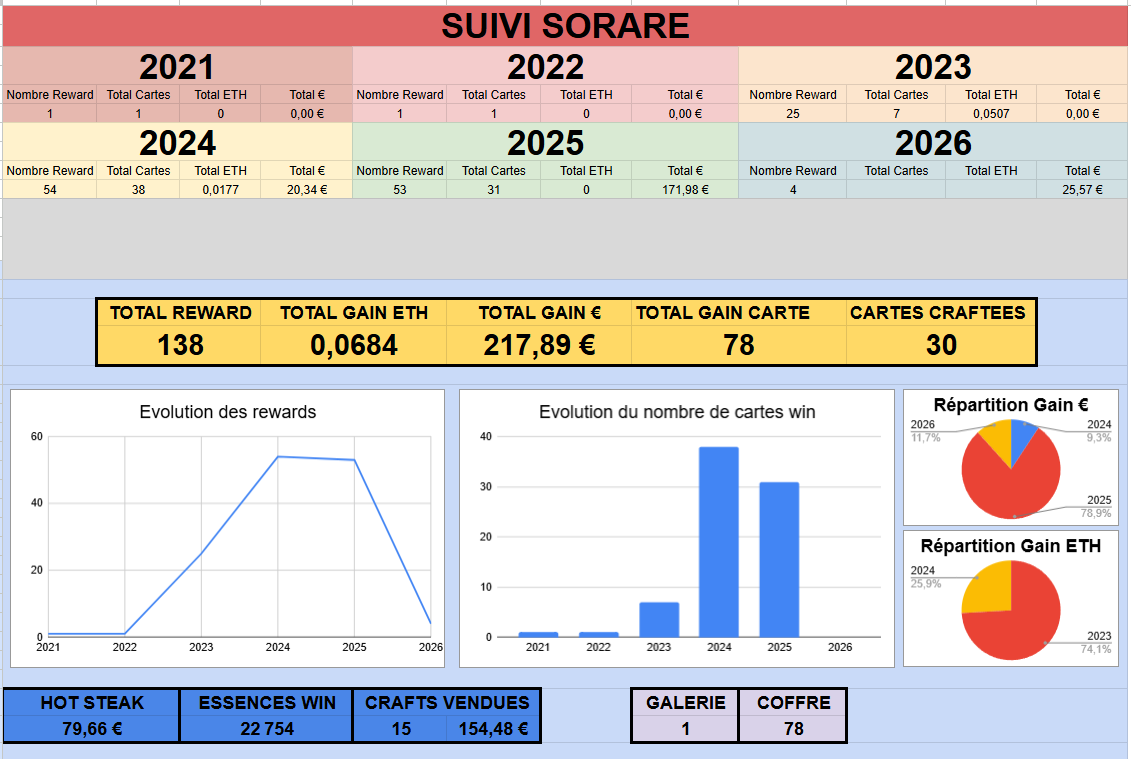
Task: Select 2024 Nombre Reward value 54
Action: click(x=50, y=189)
